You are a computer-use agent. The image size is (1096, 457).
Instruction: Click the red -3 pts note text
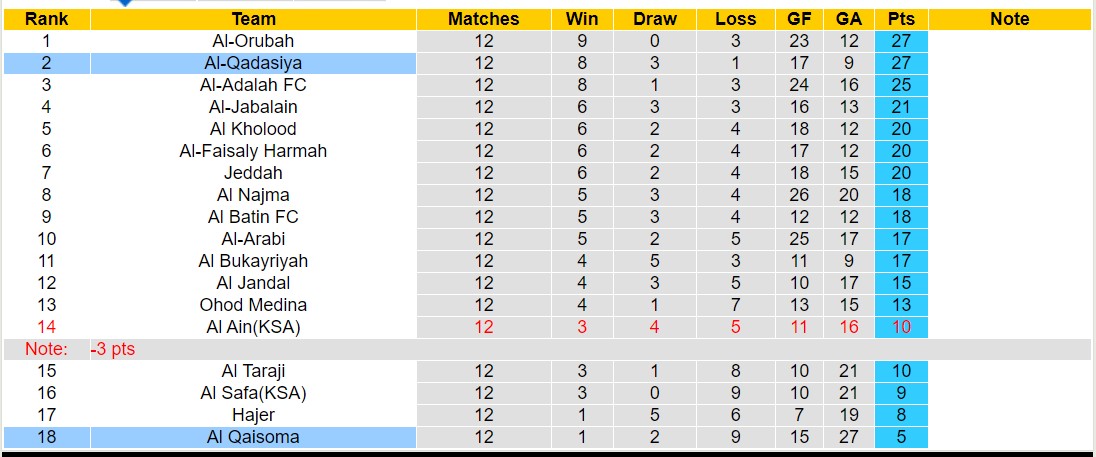[x=112, y=349]
